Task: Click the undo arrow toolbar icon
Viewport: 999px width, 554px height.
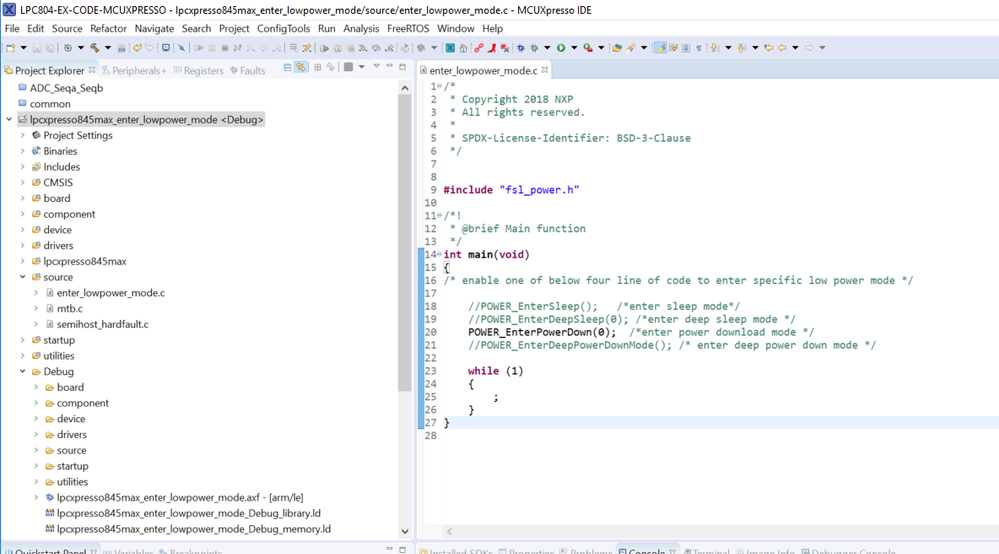Action: [x=137, y=48]
